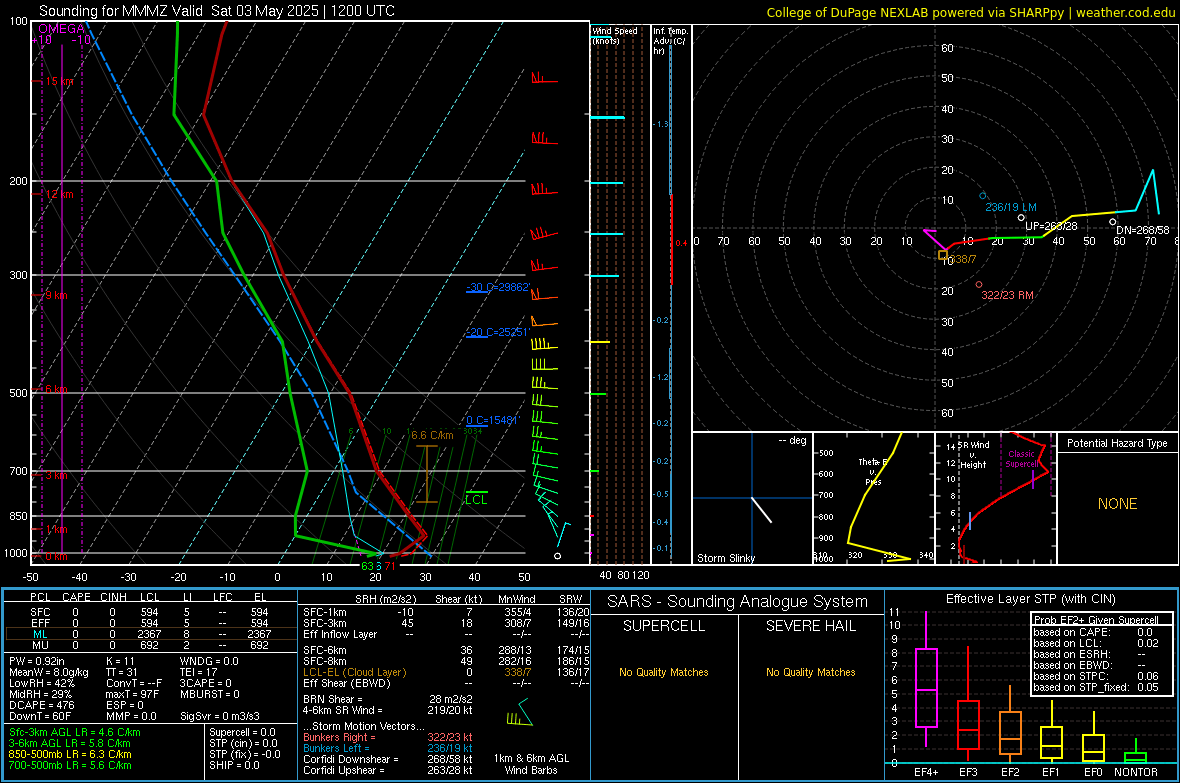The width and height of the screenshot is (1180, 783).
Task: Click the Sfc-3km AGL LR = 4.6 C/km line
Action: point(75,732)
